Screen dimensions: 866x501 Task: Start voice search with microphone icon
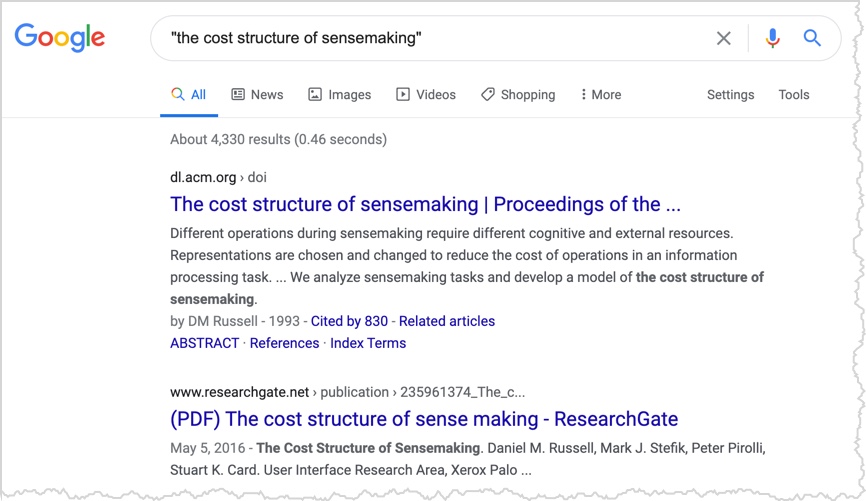pos(772,38)
